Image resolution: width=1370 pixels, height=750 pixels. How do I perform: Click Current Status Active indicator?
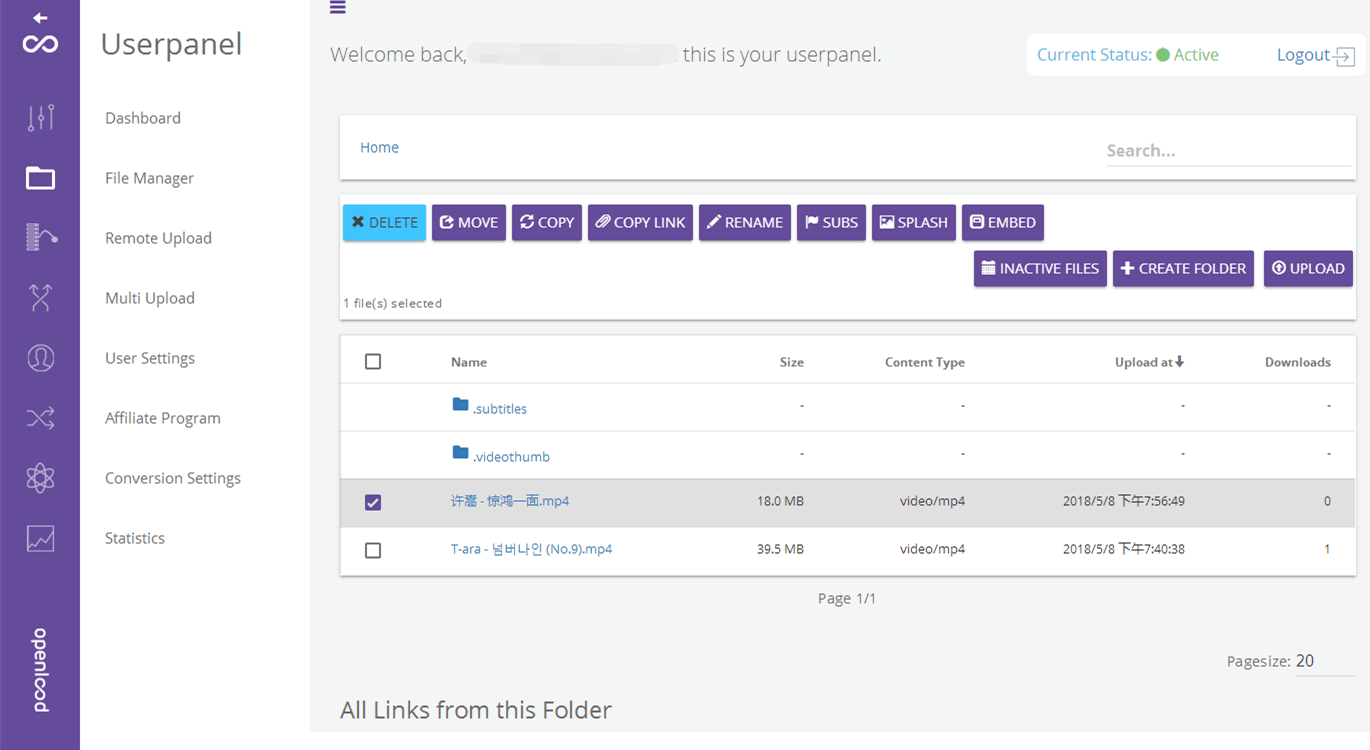pyautogui.click(x=1188, y=55)
